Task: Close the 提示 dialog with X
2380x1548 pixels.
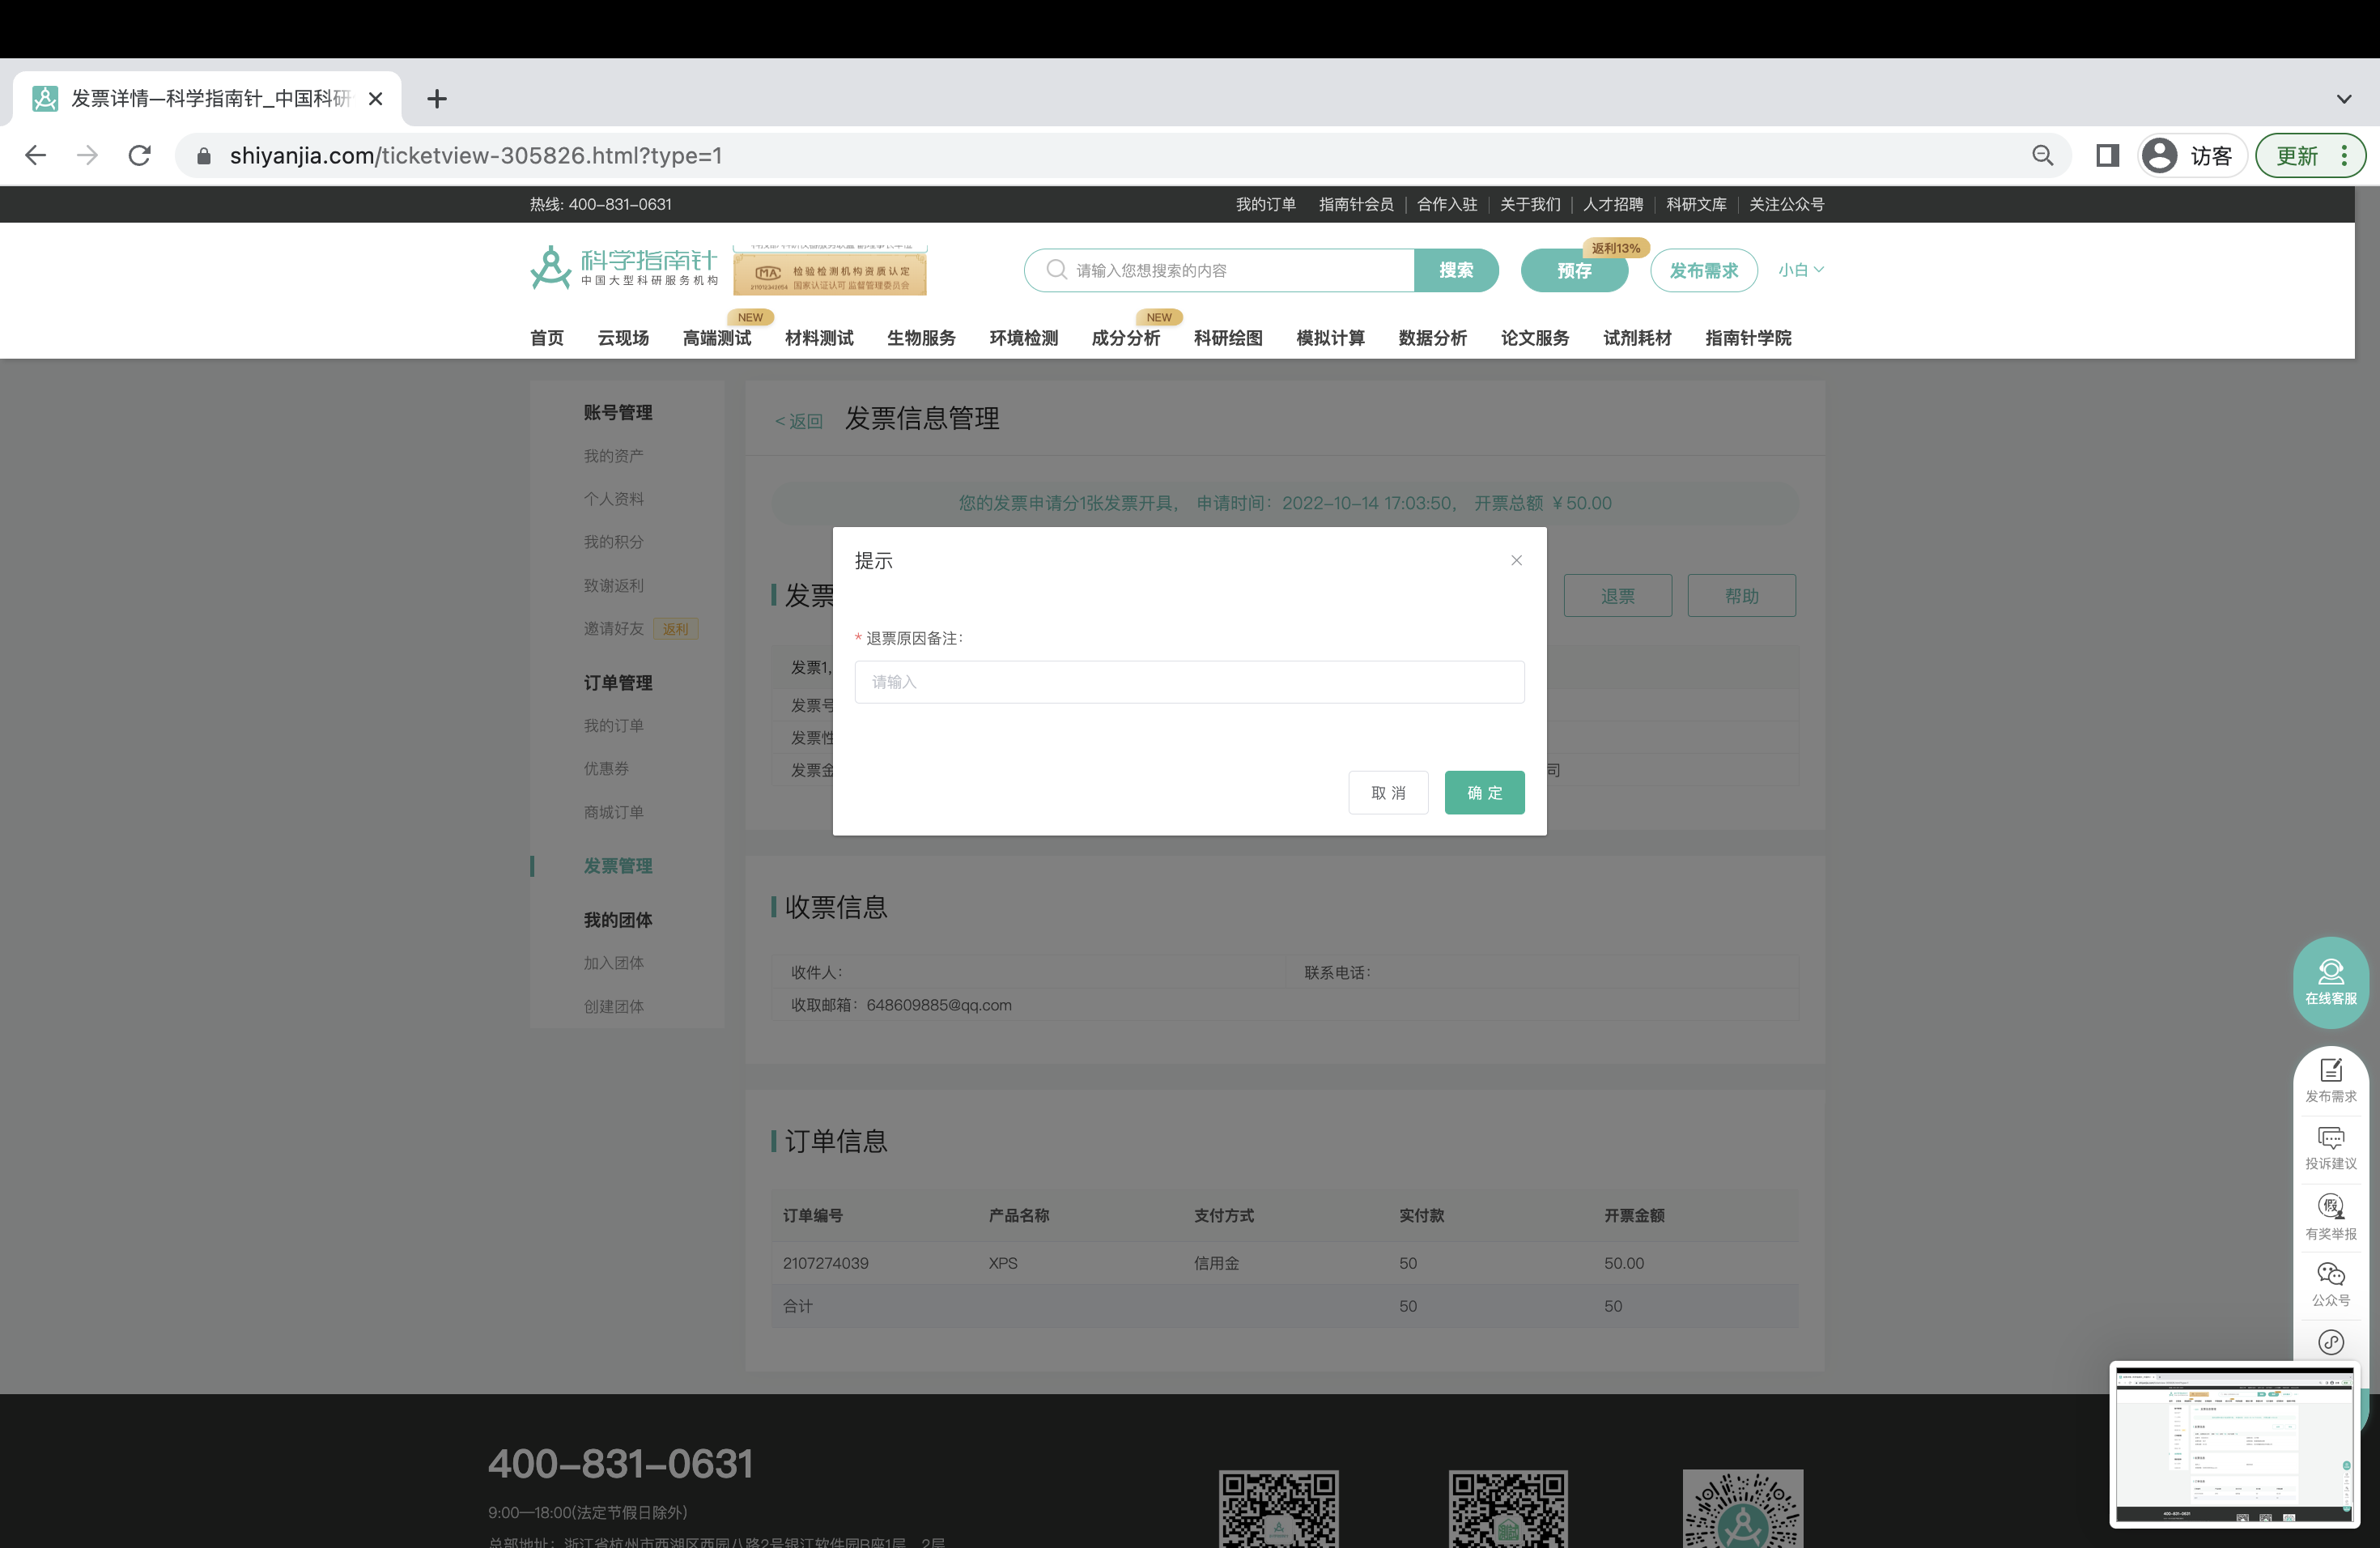Action: tap(1516, 560)
